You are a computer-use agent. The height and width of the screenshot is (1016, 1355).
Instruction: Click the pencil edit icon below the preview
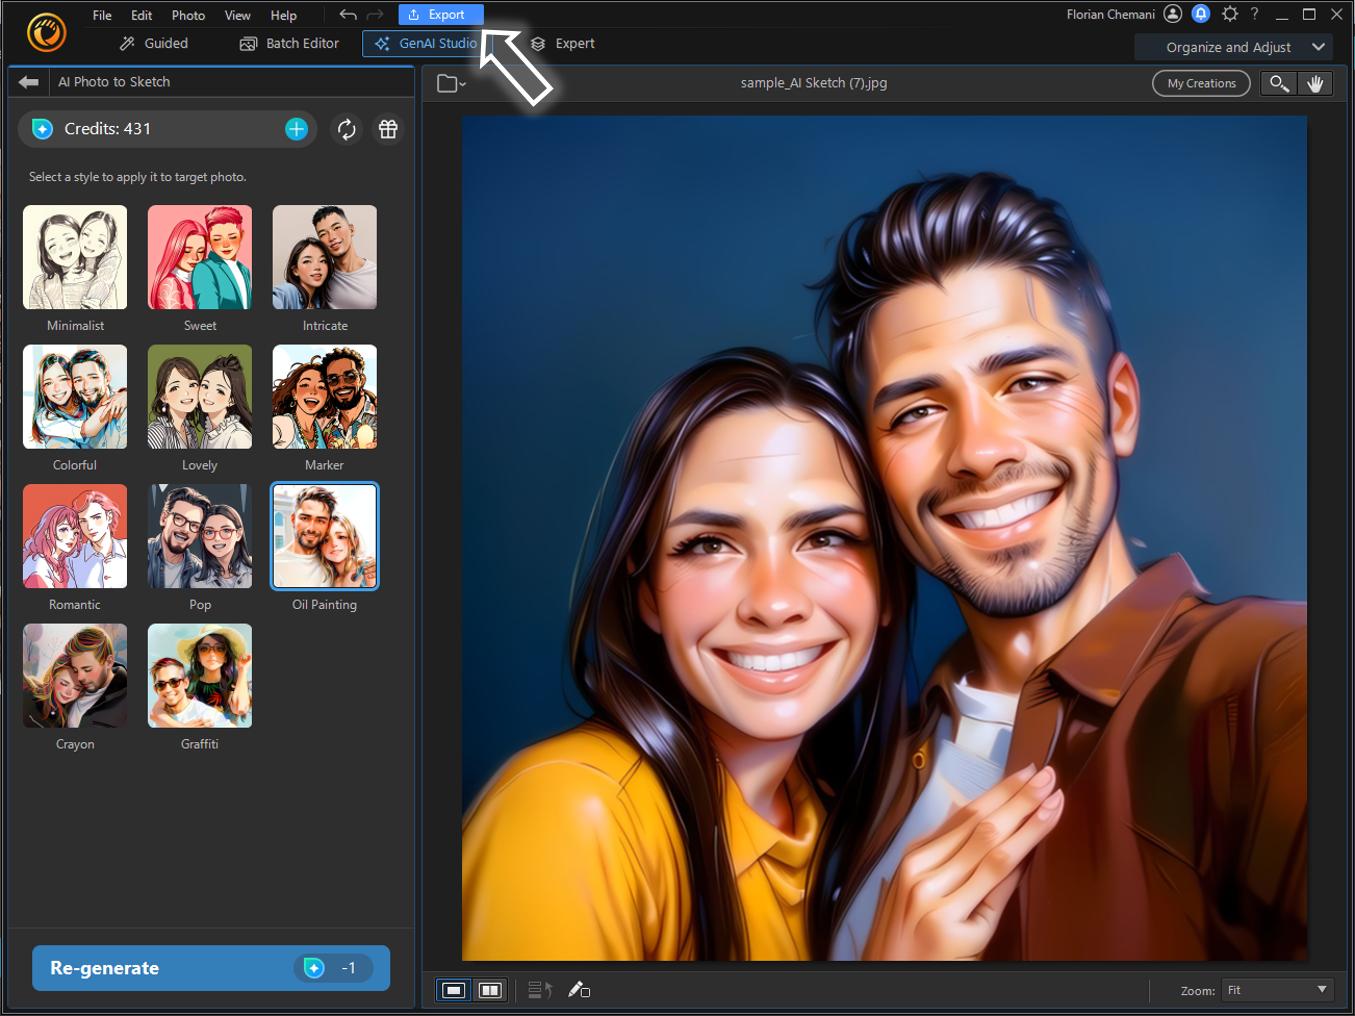click(x=578, y=990)
